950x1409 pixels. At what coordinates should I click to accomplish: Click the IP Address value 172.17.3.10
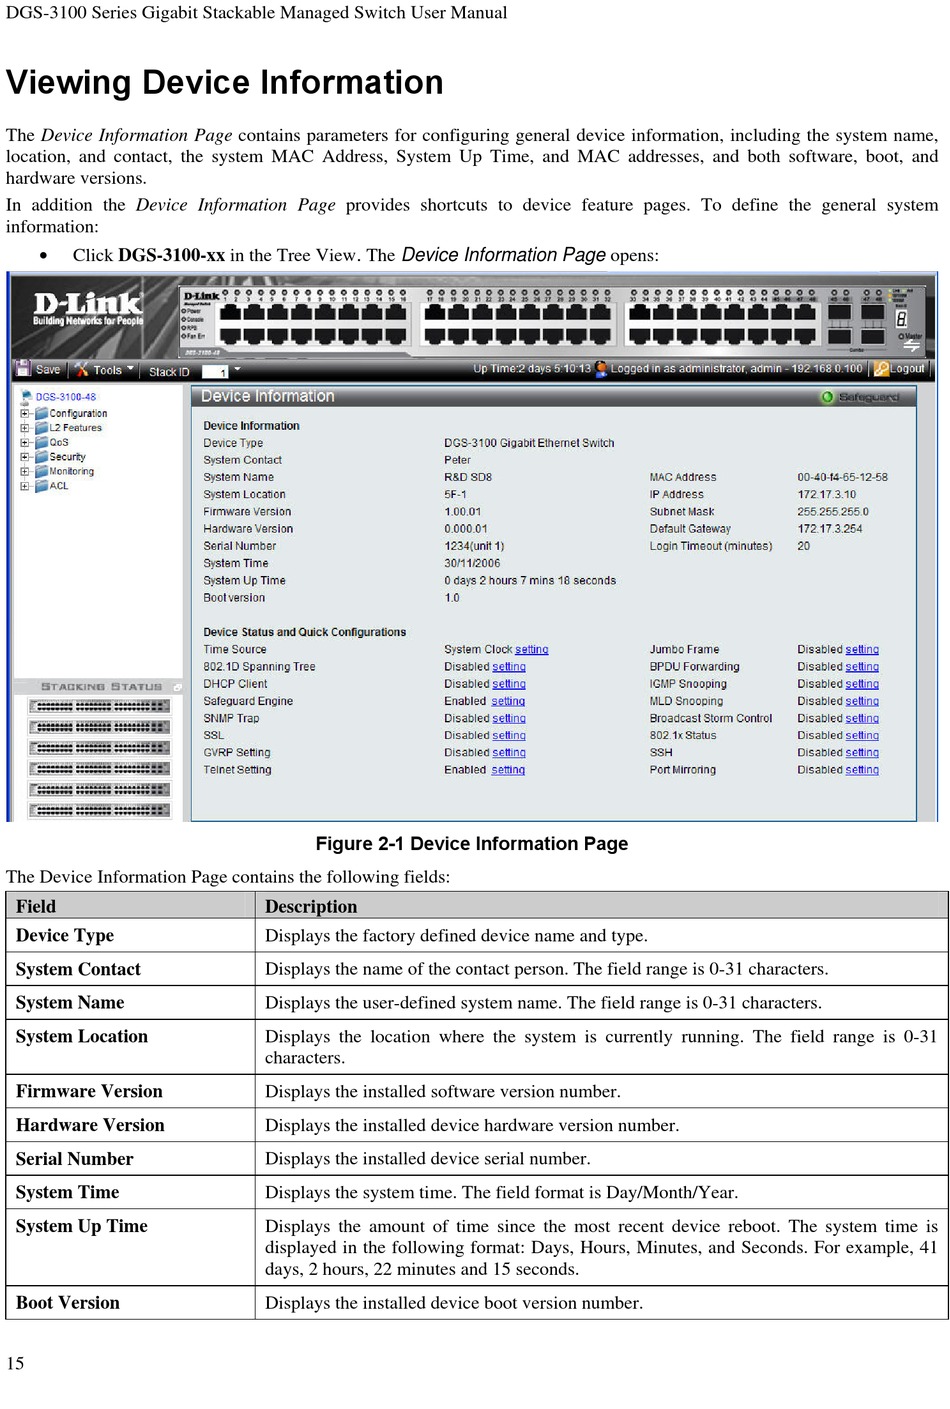coord(826,494)
